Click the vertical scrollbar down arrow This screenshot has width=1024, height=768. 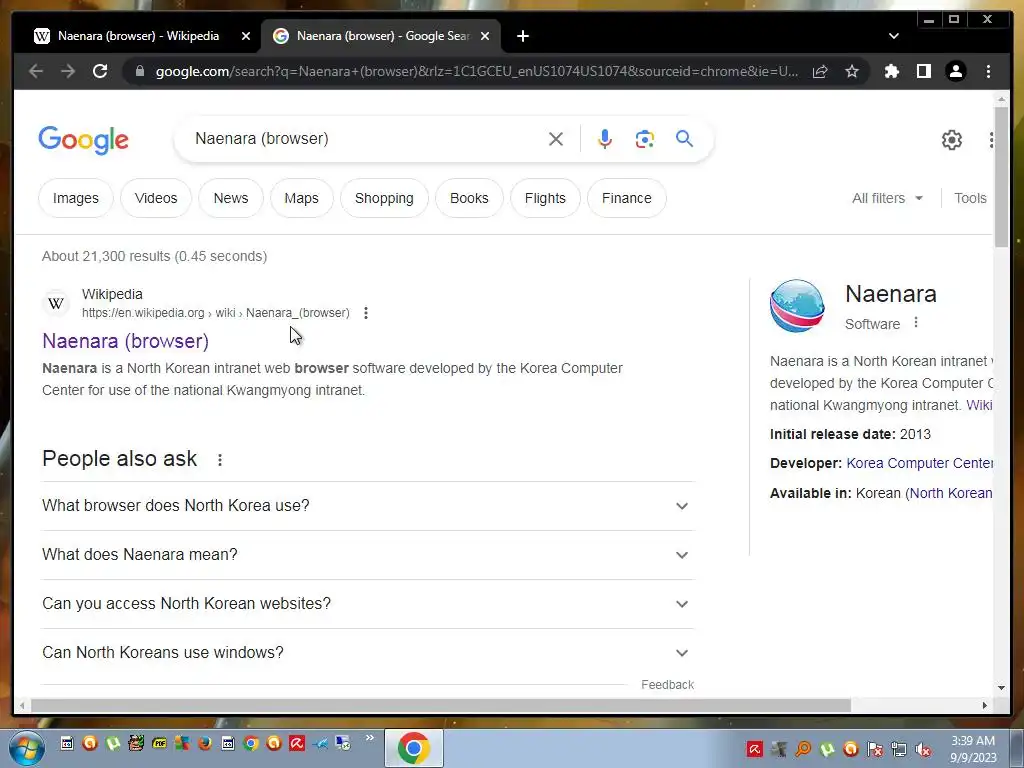pos(1001,687)
